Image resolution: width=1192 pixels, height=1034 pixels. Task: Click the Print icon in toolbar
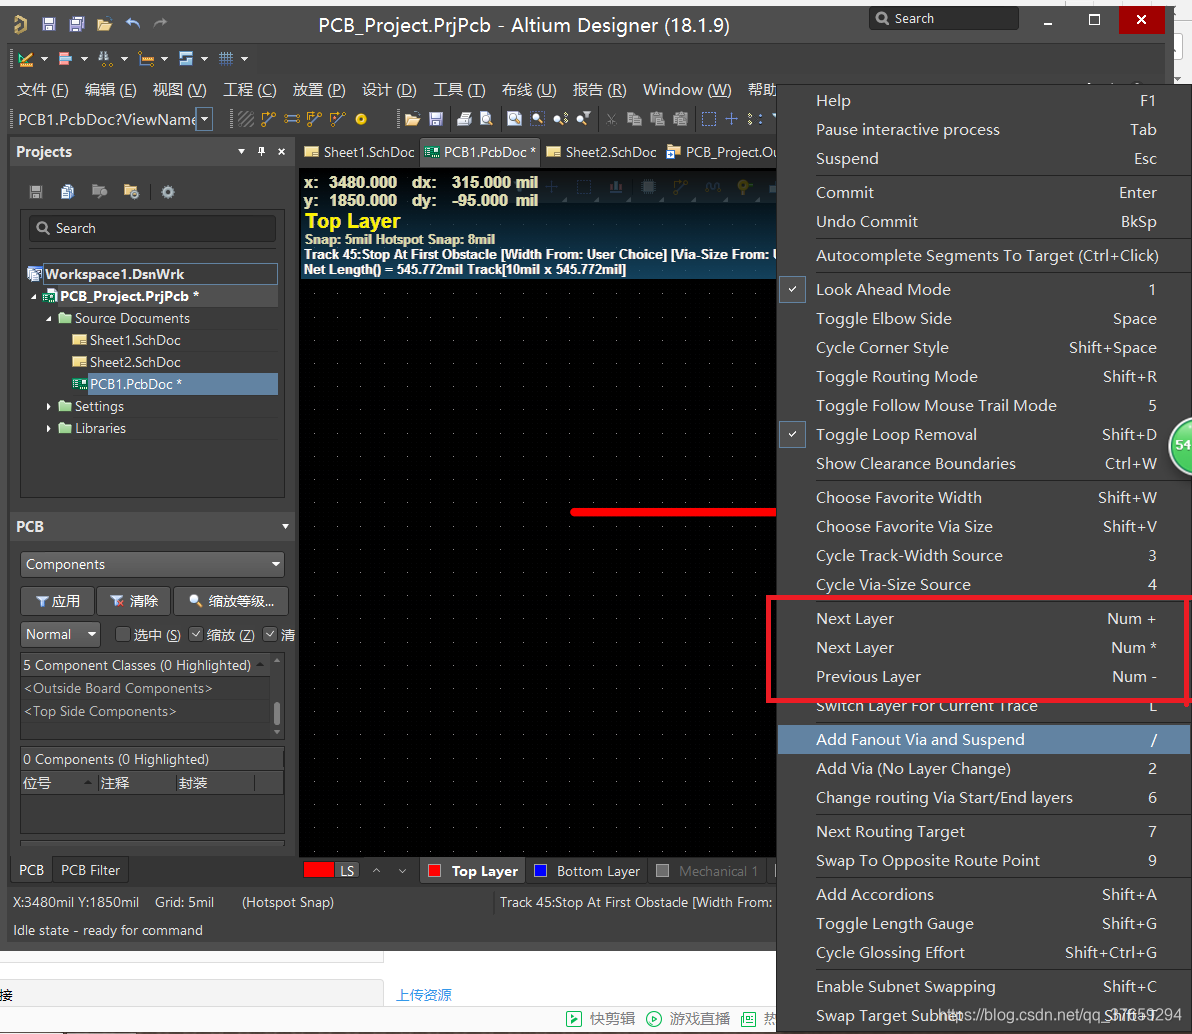(464, 119)
